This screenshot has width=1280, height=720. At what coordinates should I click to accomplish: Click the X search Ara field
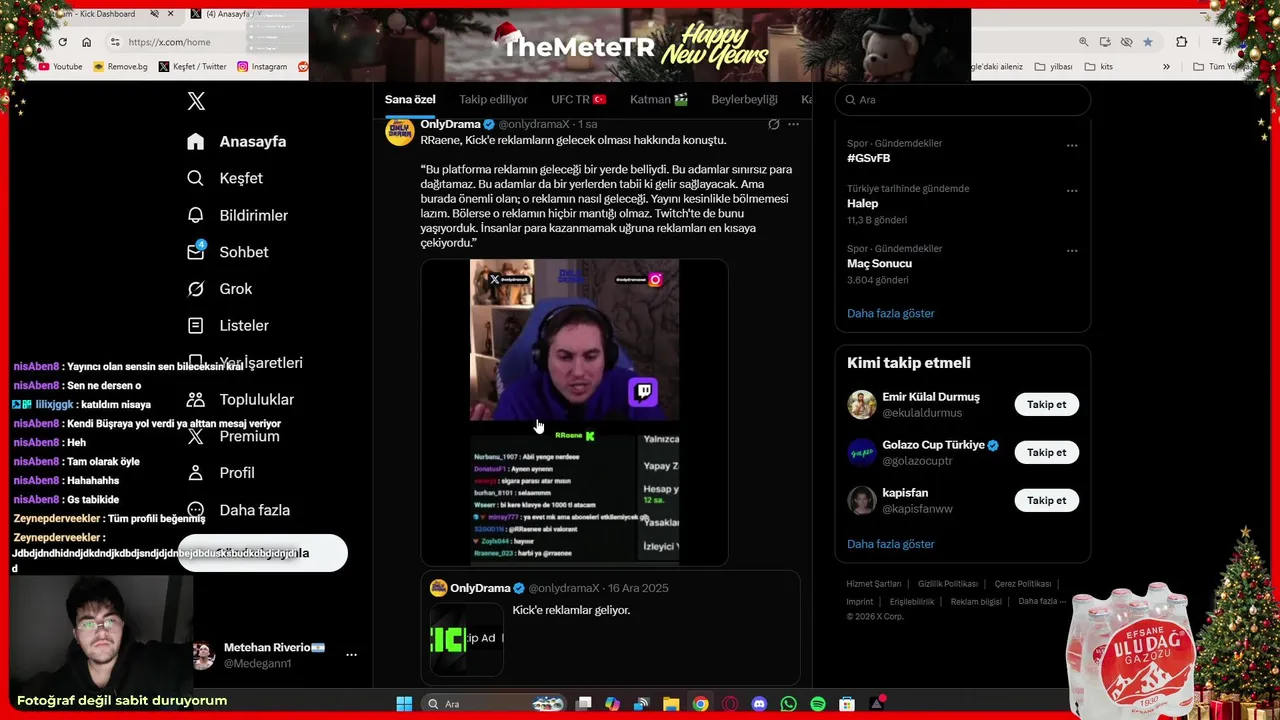(x=962, y=100)
